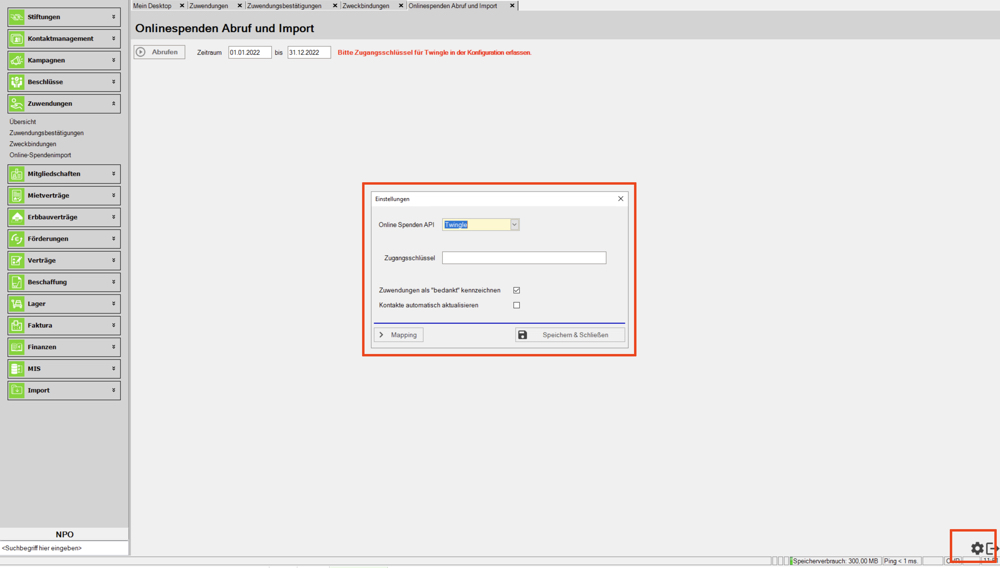Expand the Mitgliedschaften sidebar section
The width and height of the screenshot is (1000, 568).
click(64, 174)
